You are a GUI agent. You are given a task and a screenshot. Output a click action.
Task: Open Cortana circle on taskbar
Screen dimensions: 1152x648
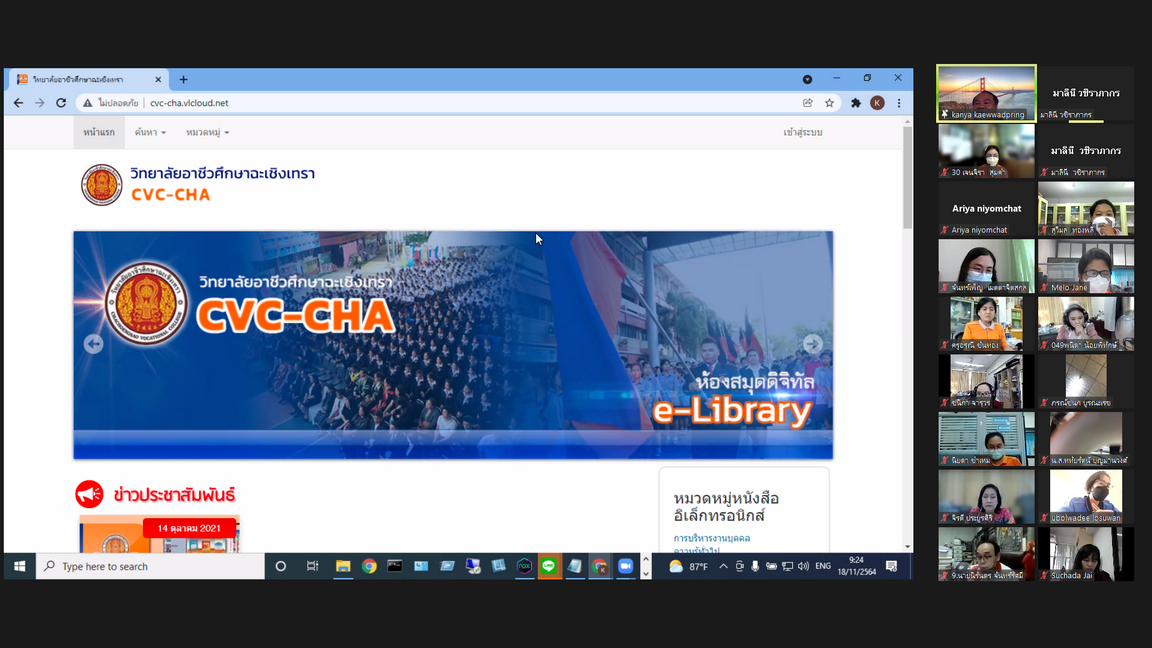[x=281, y=566]
